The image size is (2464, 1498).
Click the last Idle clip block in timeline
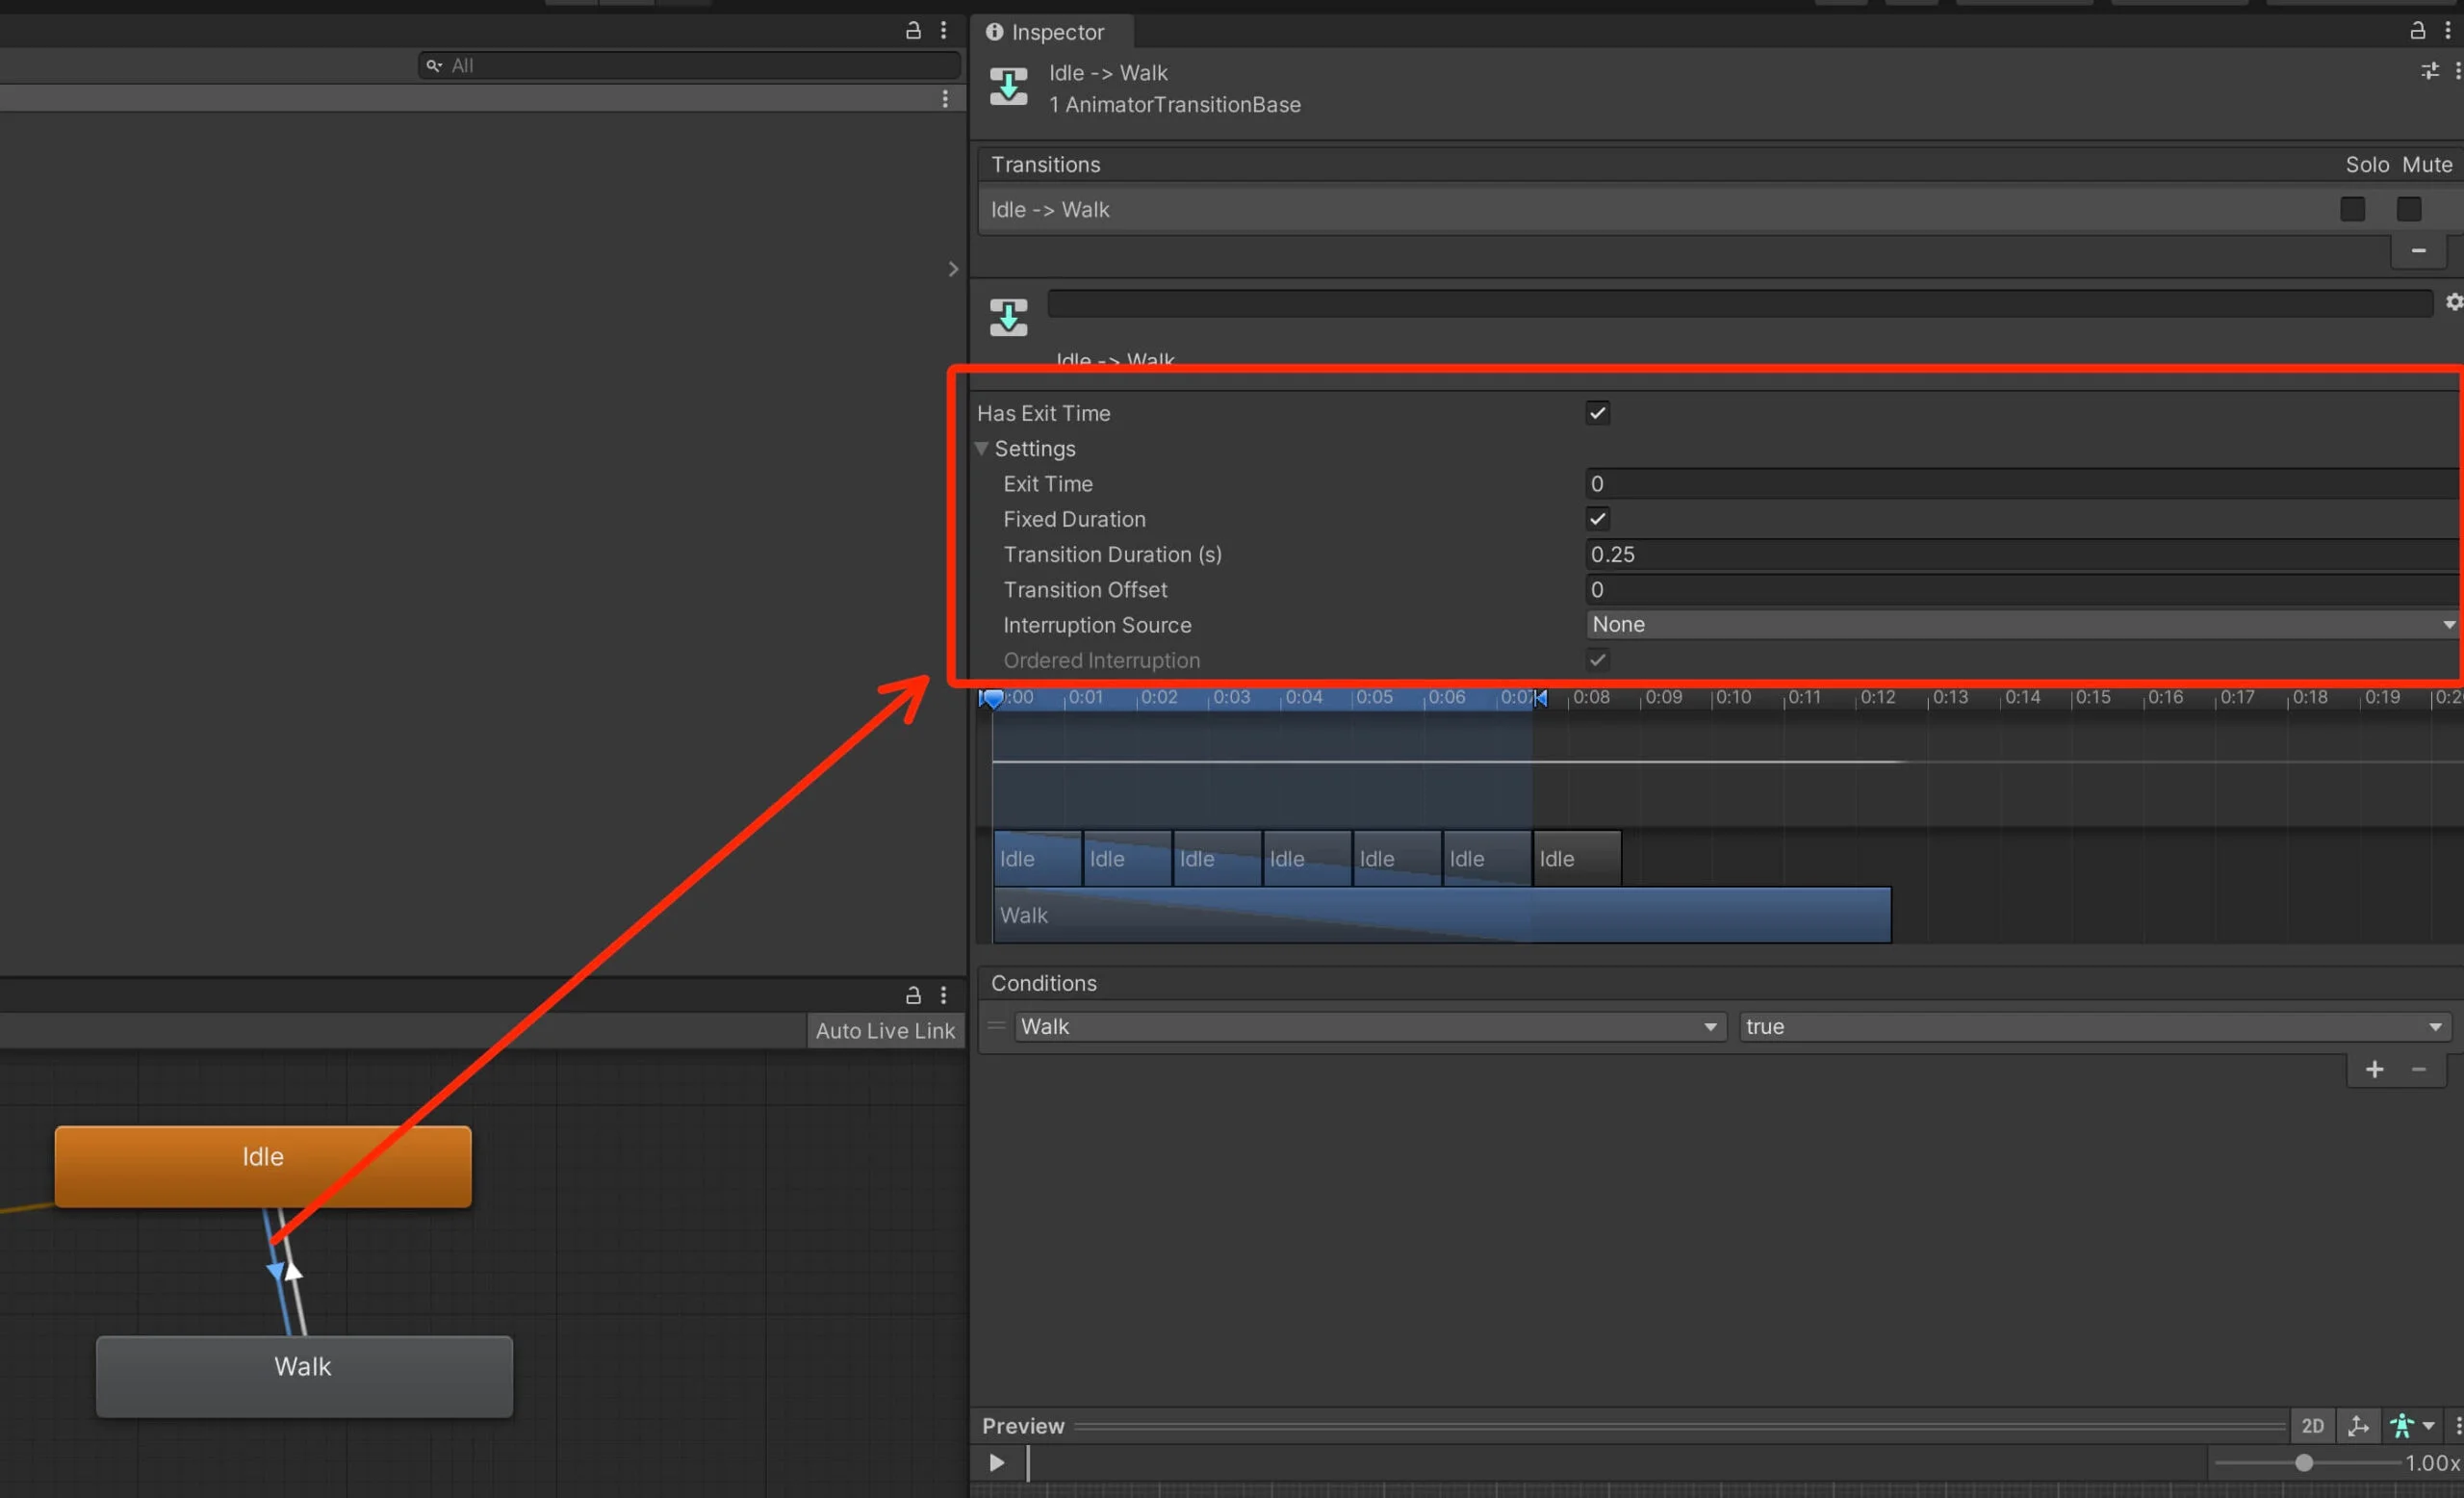pyautogui.click(x=1577, y=858)
